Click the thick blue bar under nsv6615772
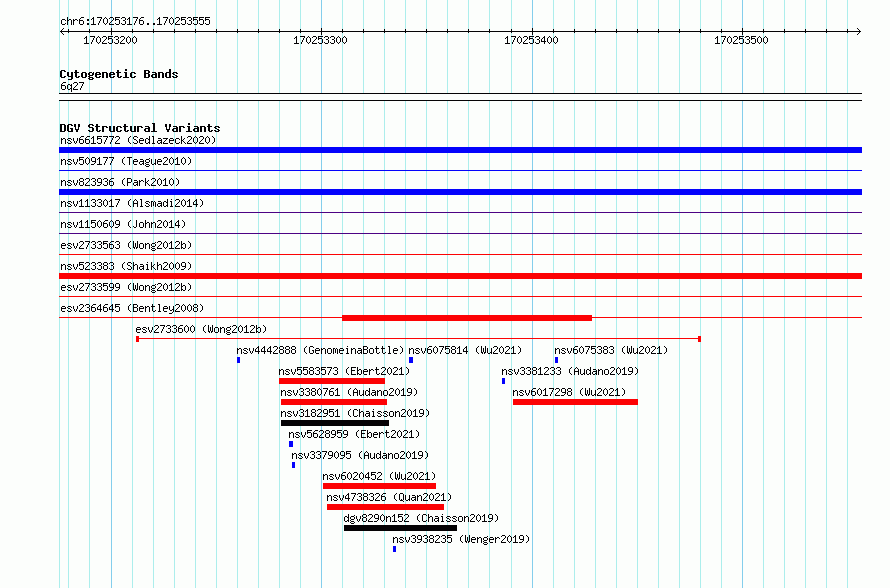The image size is (890, 588). click(x=460, y=150)
